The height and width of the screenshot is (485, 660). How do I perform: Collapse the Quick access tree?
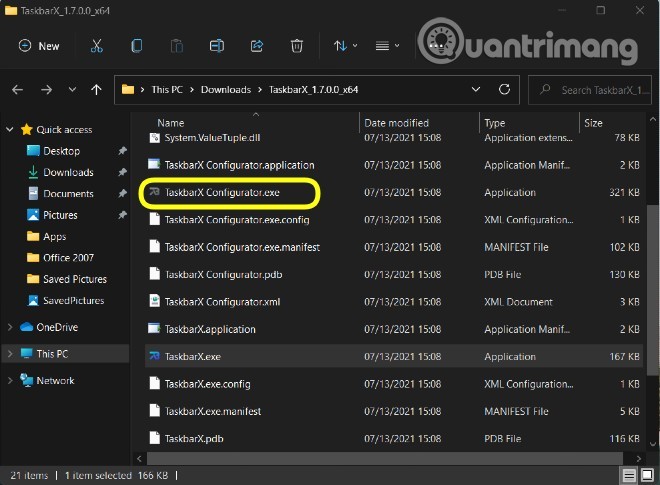(x=11, y=129)
